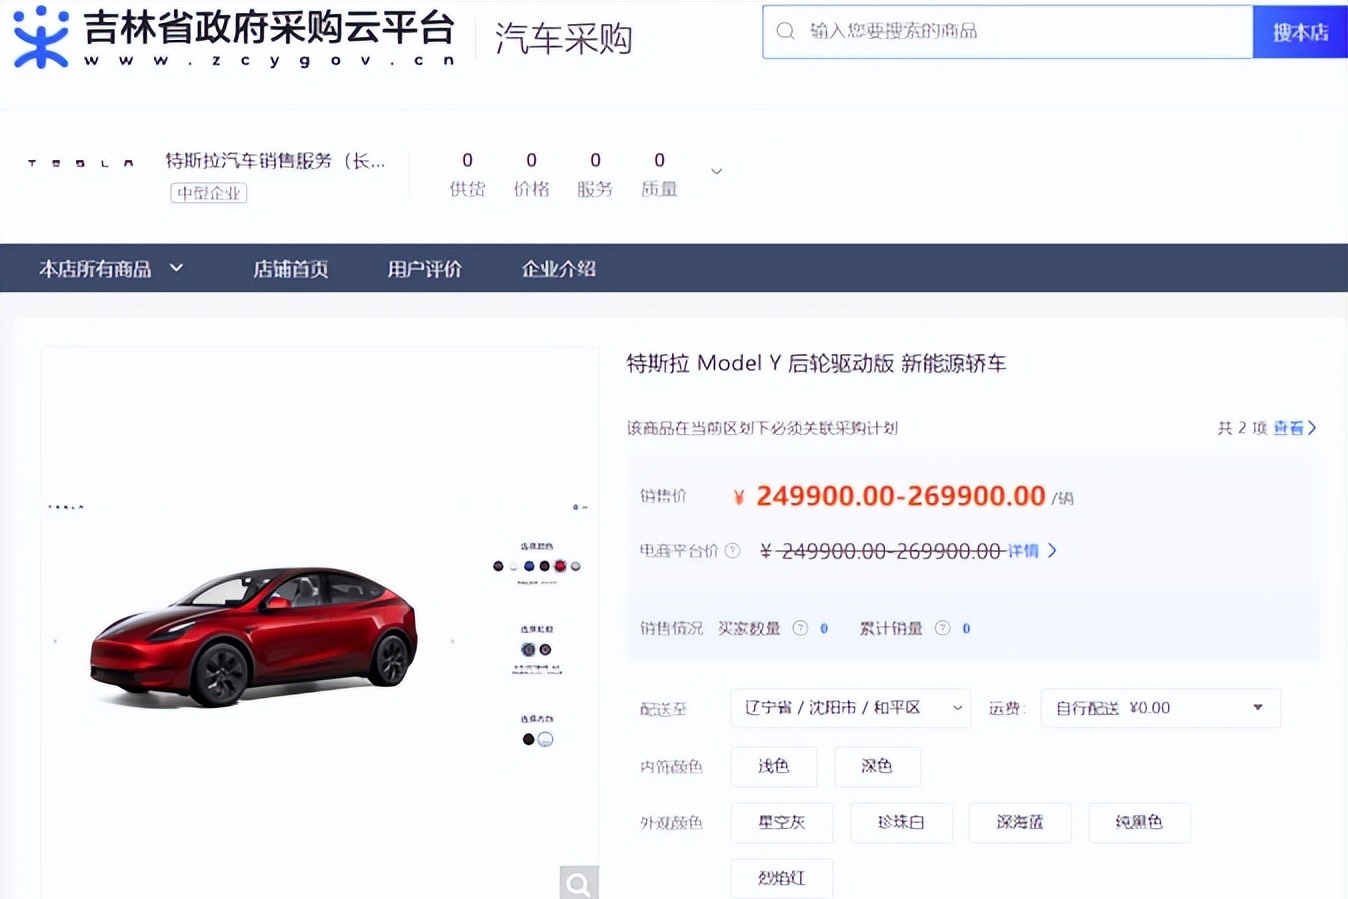Click 查看 procurement plans link
Screen dimensions: 1348x899
click(x=1288, y=428)
